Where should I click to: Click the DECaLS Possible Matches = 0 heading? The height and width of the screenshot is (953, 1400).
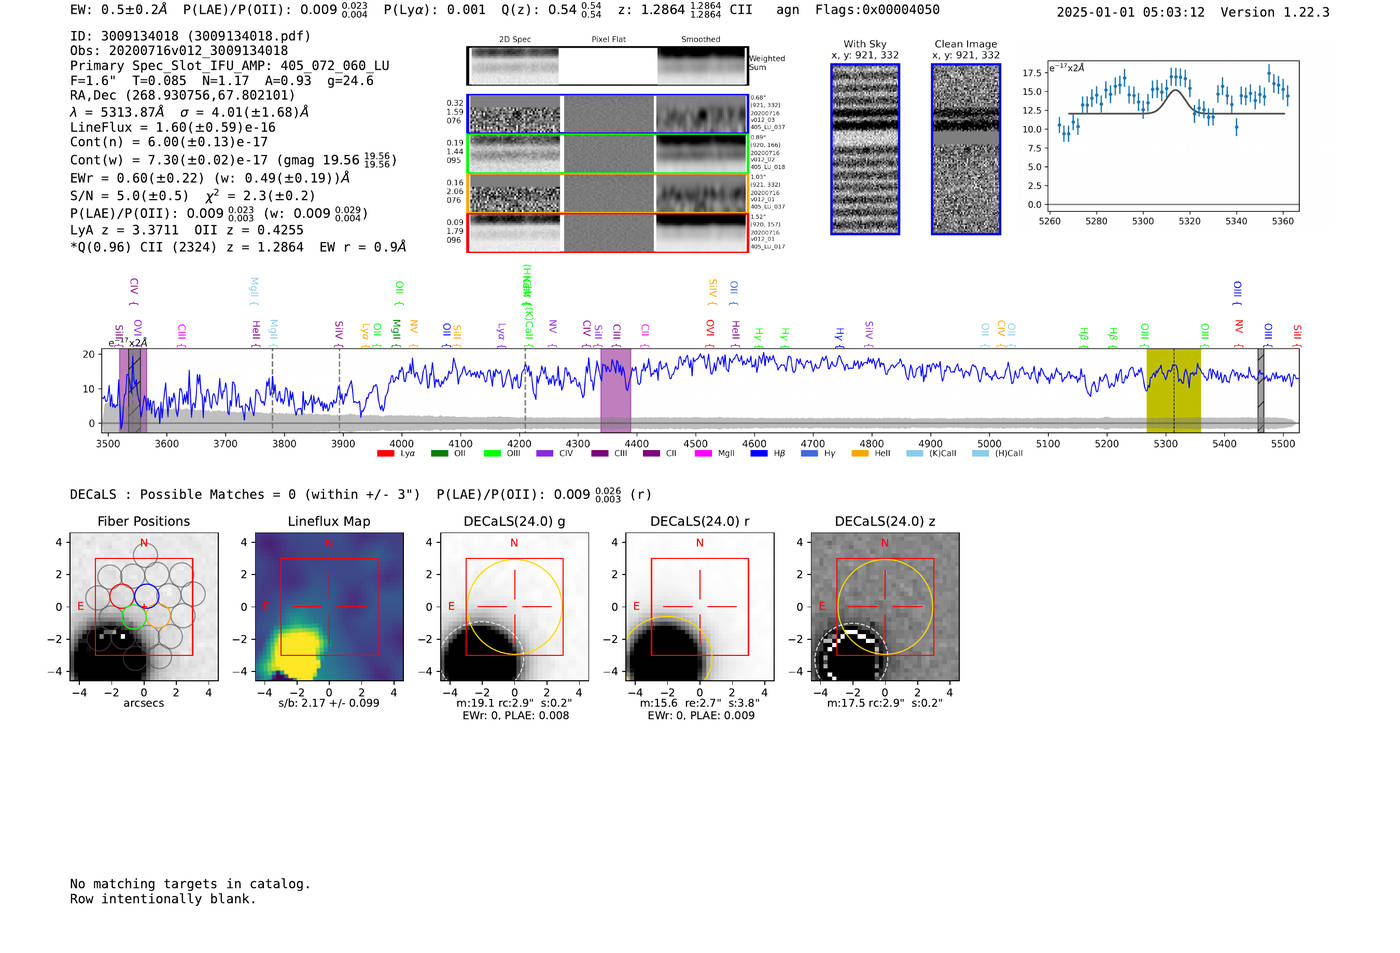(x=246, y=494)
